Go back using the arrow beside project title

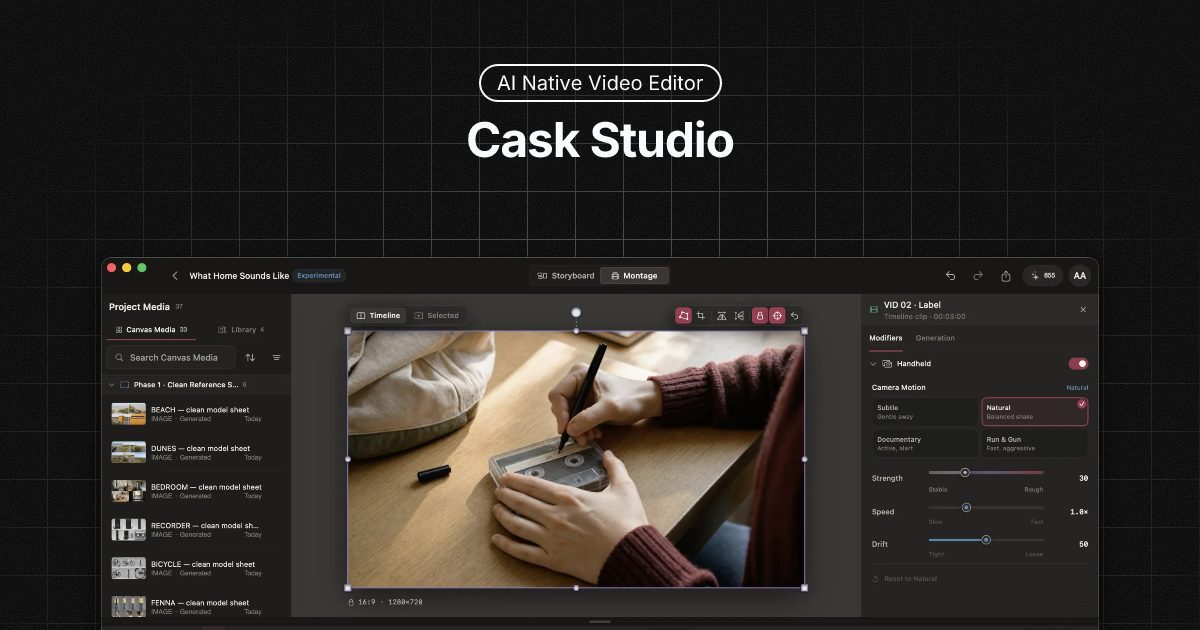pyautogui.click(x=175, y=276)
